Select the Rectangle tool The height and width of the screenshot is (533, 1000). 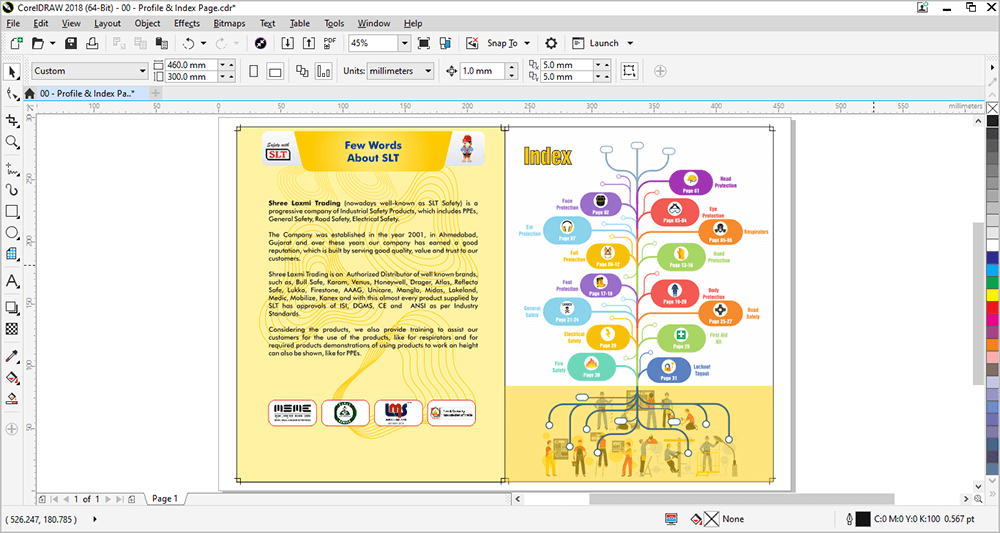11,211
